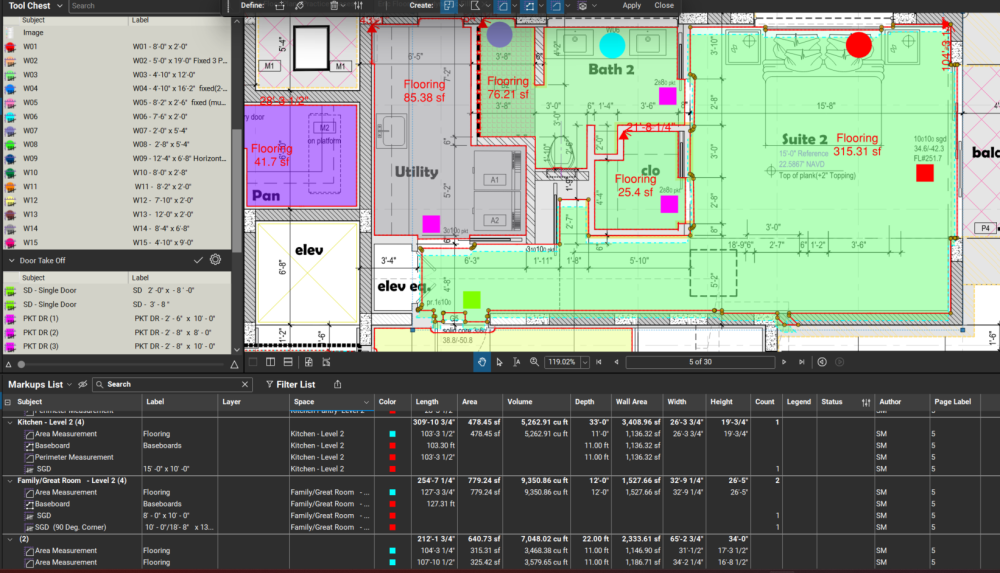Open Door Take Off settings gear
1000x573 pixels.
coord(216,260)
